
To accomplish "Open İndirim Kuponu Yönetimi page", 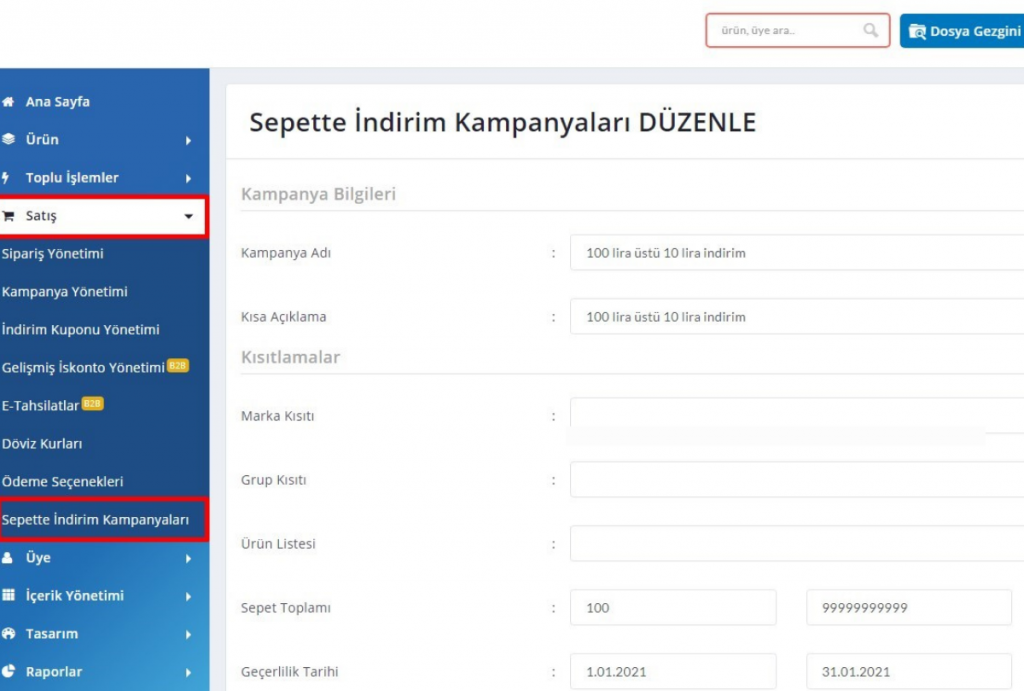I will [x=80, y=330].
